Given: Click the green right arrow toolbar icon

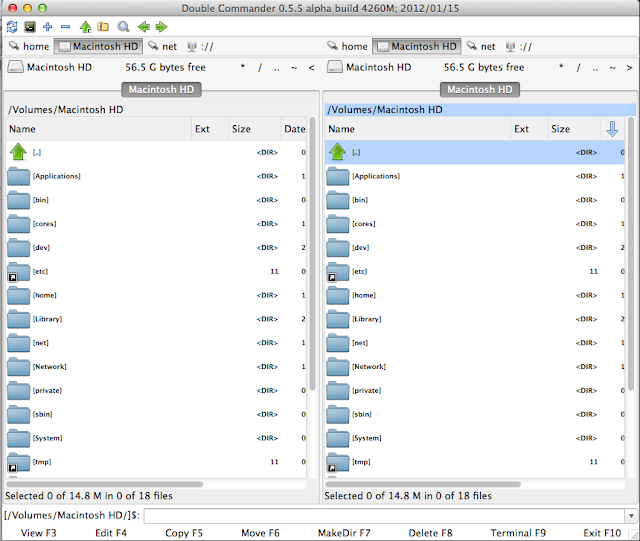Looking at the screenshot, I should (x=160, y=26).
